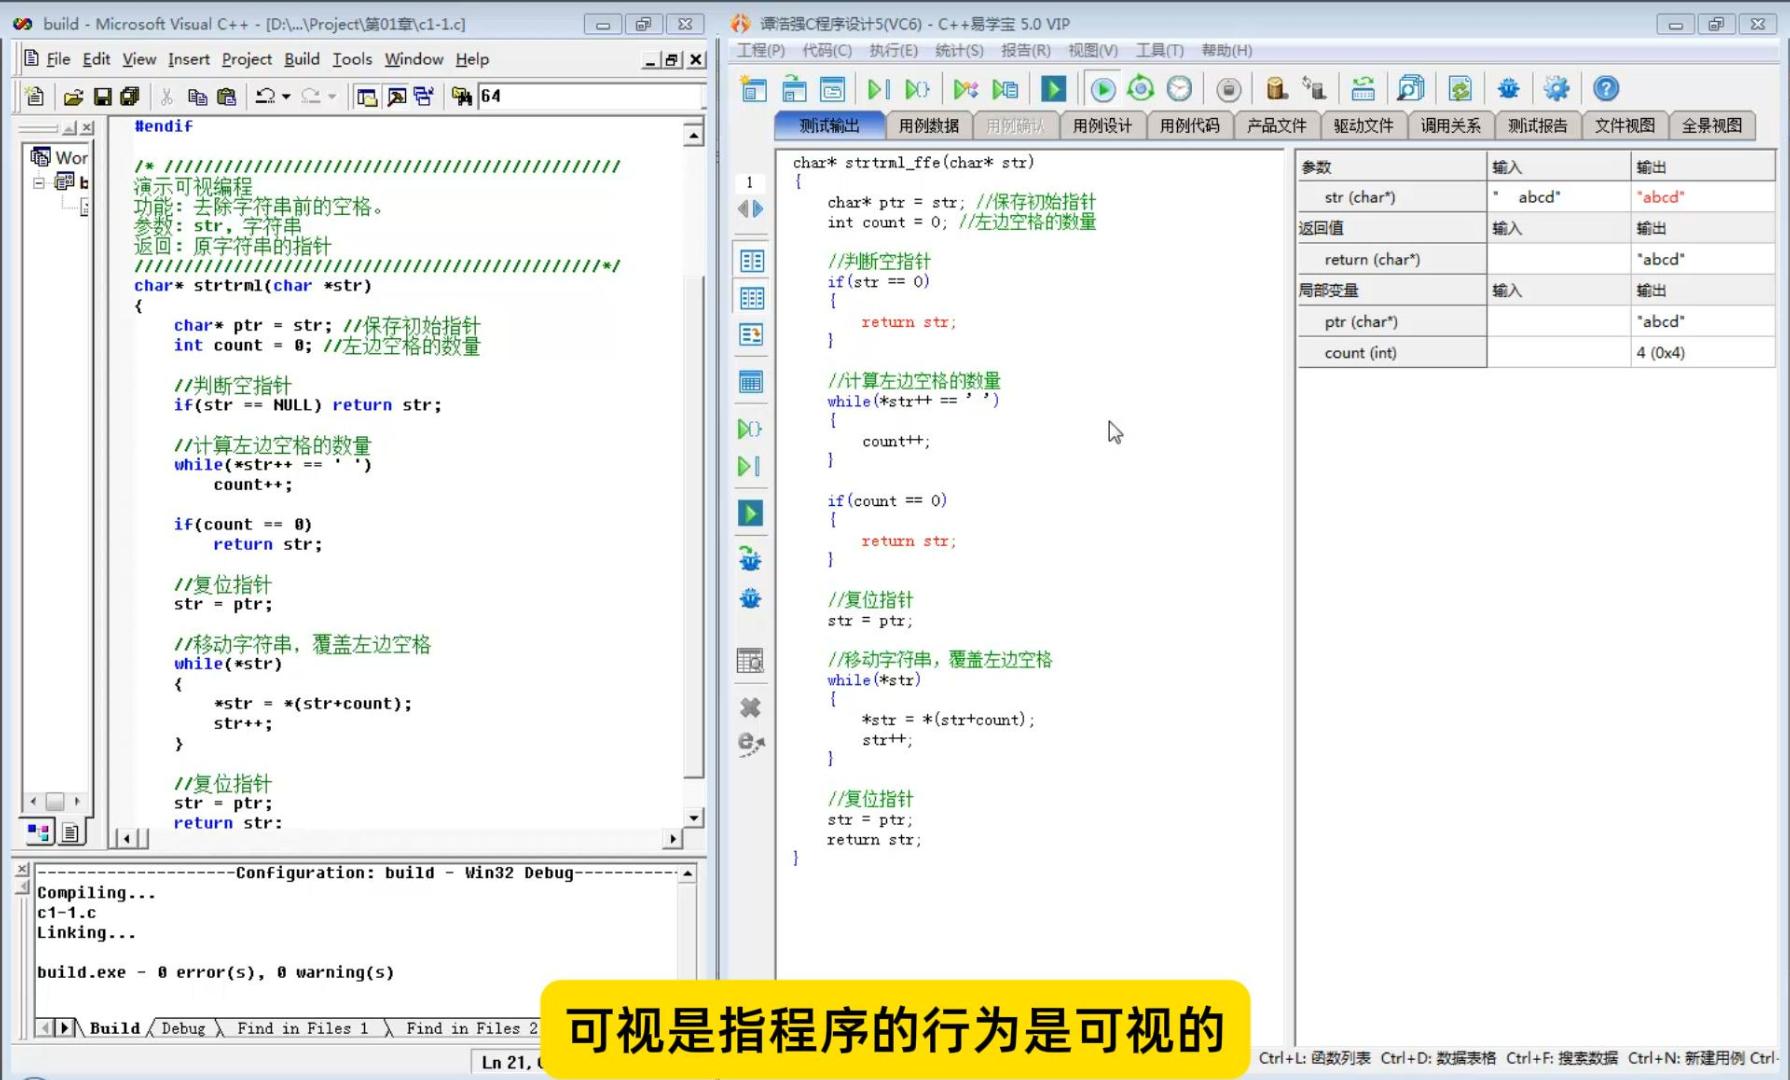Select the Build output tab

coord(114,1028)
